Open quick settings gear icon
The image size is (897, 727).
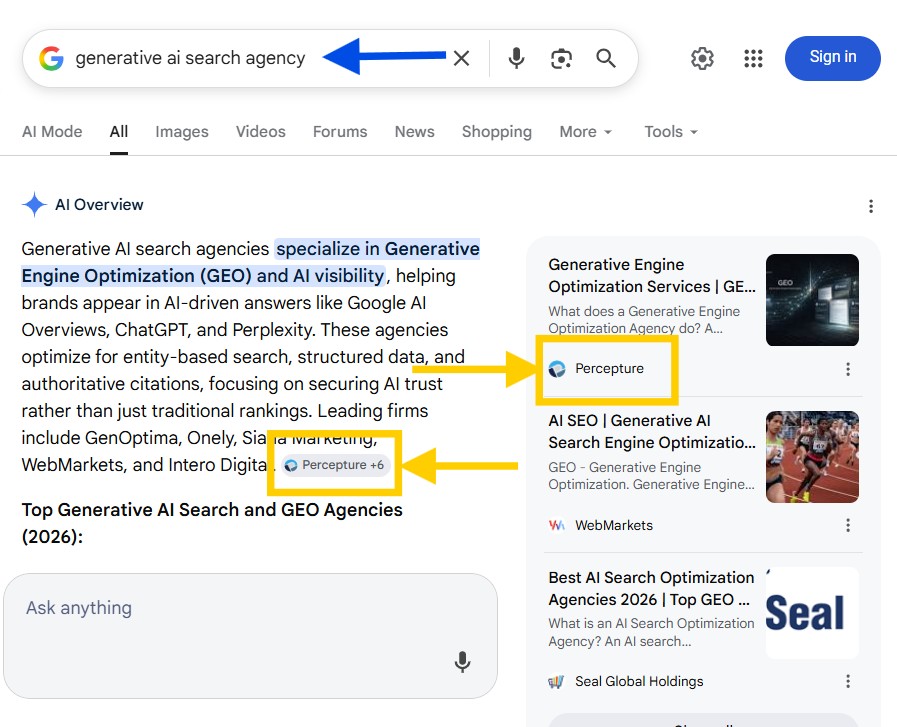[702, 58]
